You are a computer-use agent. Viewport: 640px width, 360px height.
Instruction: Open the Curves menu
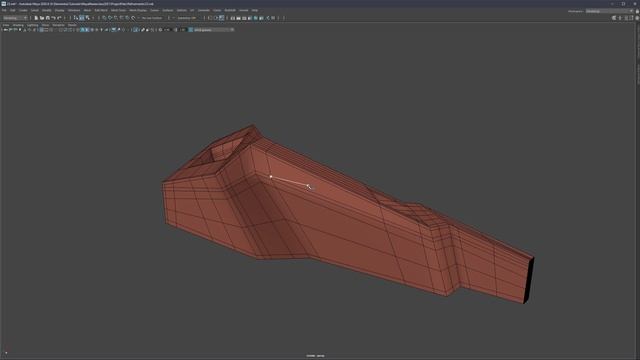[154, 10]
